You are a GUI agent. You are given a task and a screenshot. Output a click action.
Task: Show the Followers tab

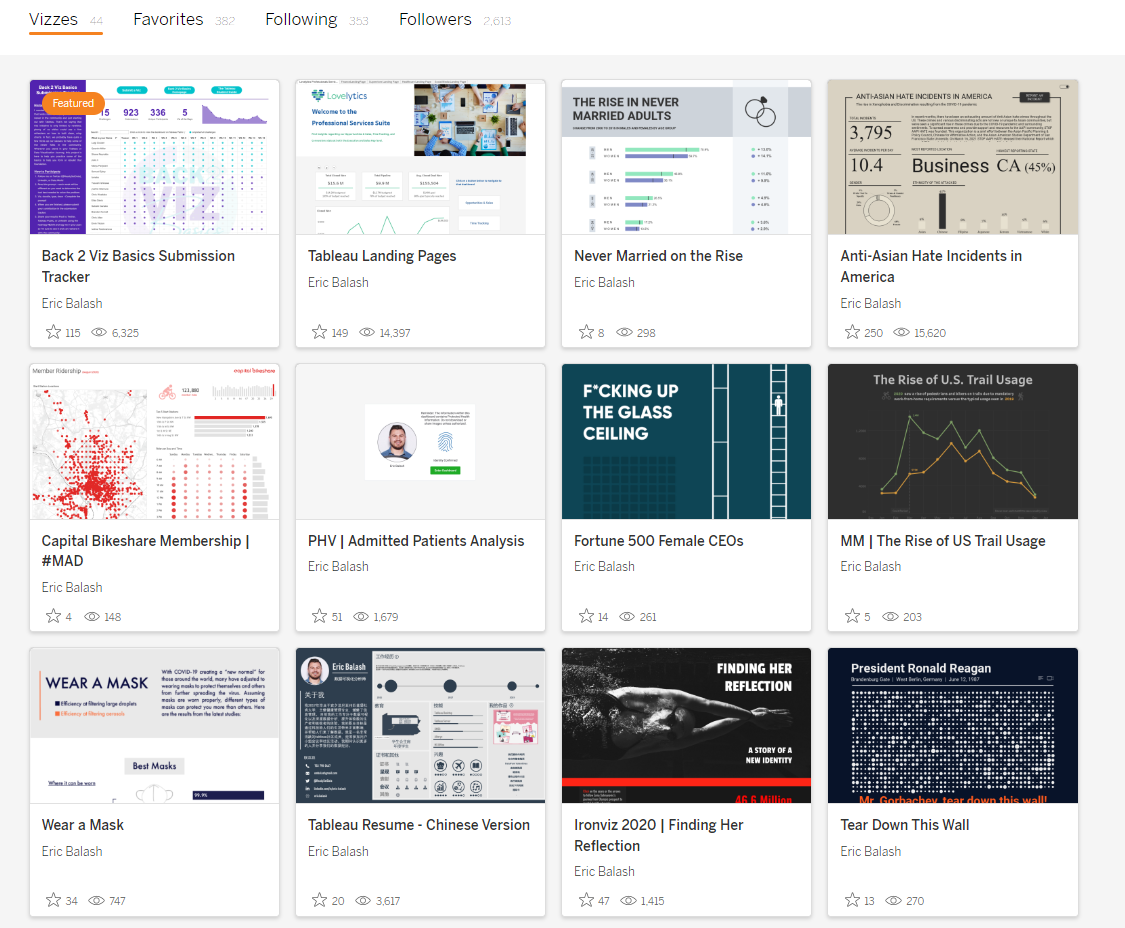[435, 19]
